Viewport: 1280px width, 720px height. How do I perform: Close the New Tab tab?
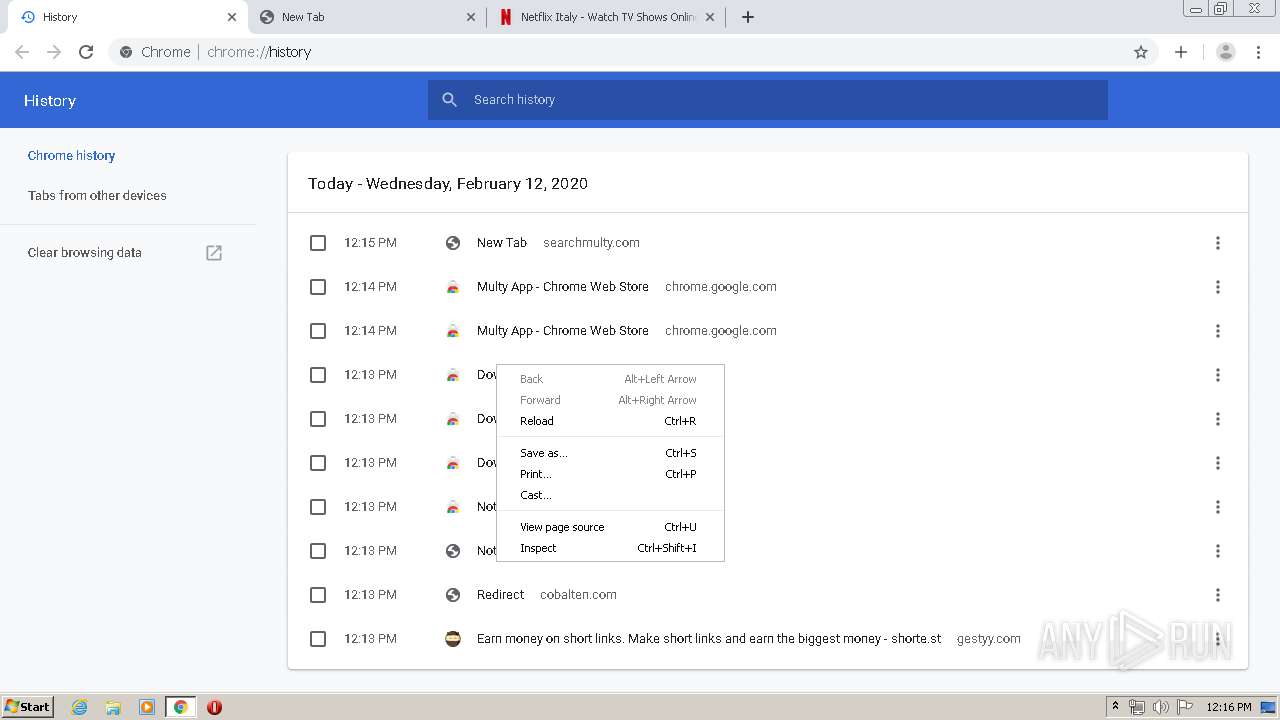click(x=471, y=17)
